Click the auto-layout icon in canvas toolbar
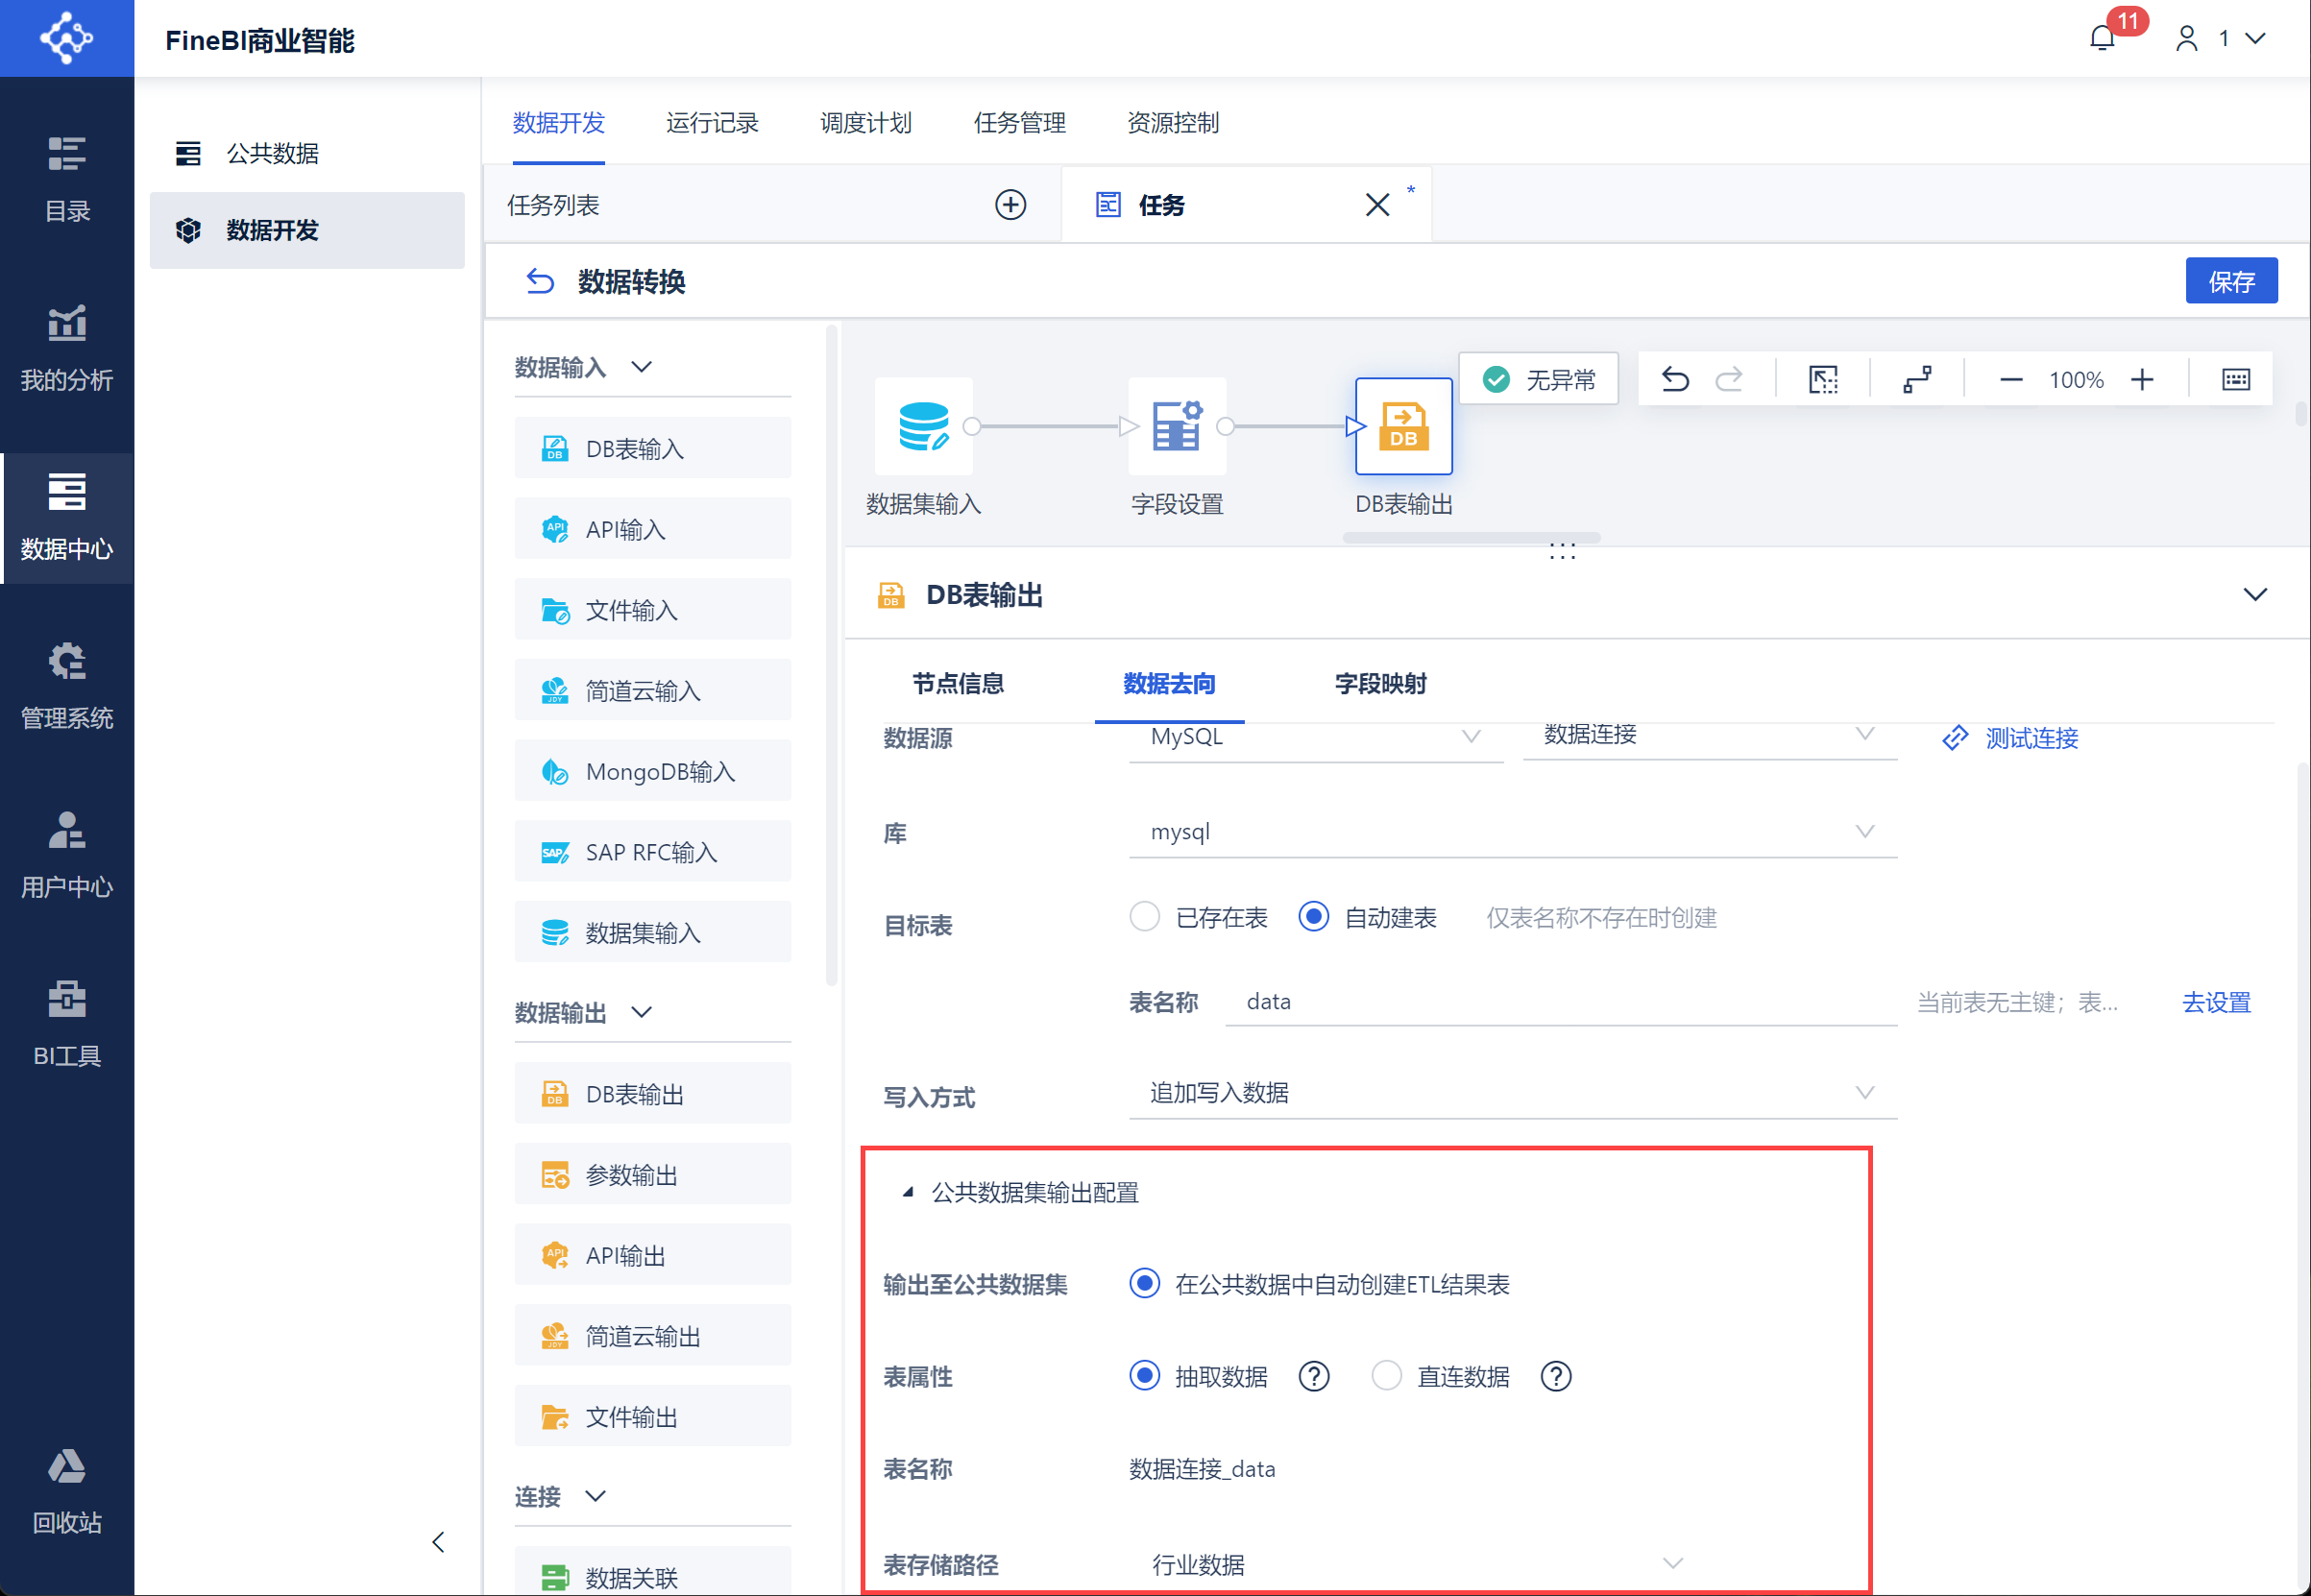Screen dimensions: 2311x1596 [x=1917, y=380]
